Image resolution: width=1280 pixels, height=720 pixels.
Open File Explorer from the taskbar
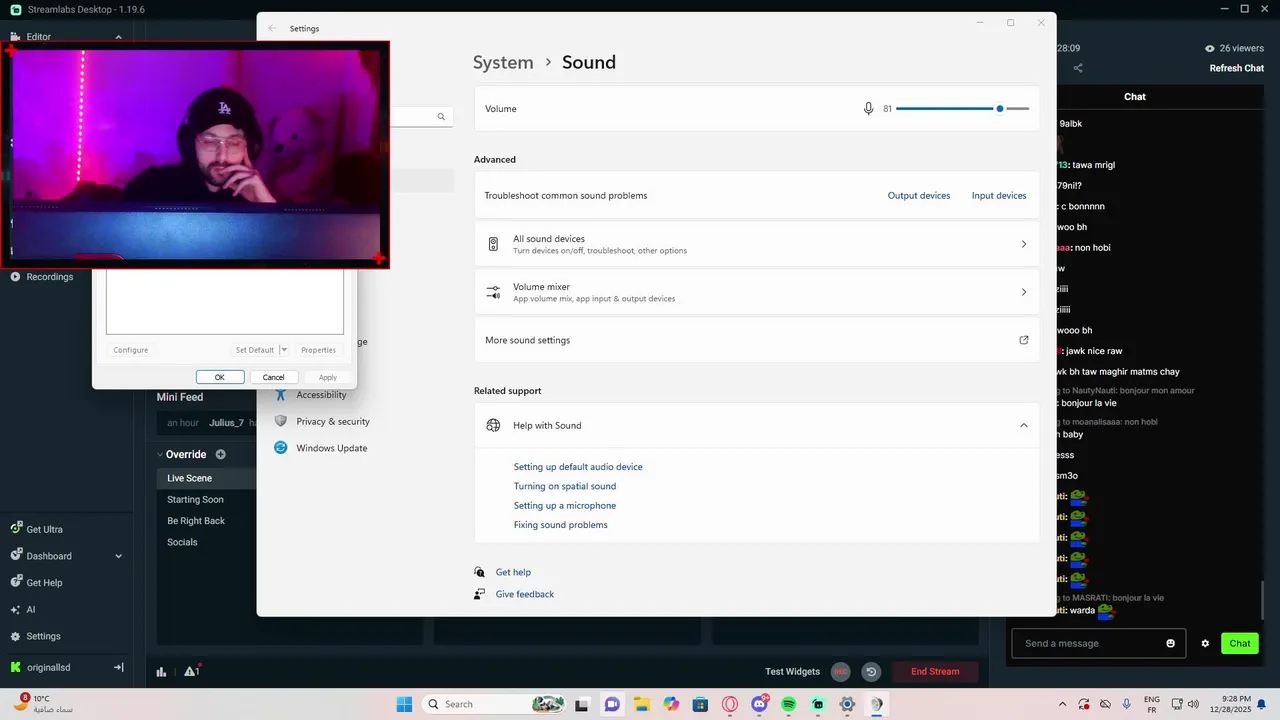pos(641,704)
